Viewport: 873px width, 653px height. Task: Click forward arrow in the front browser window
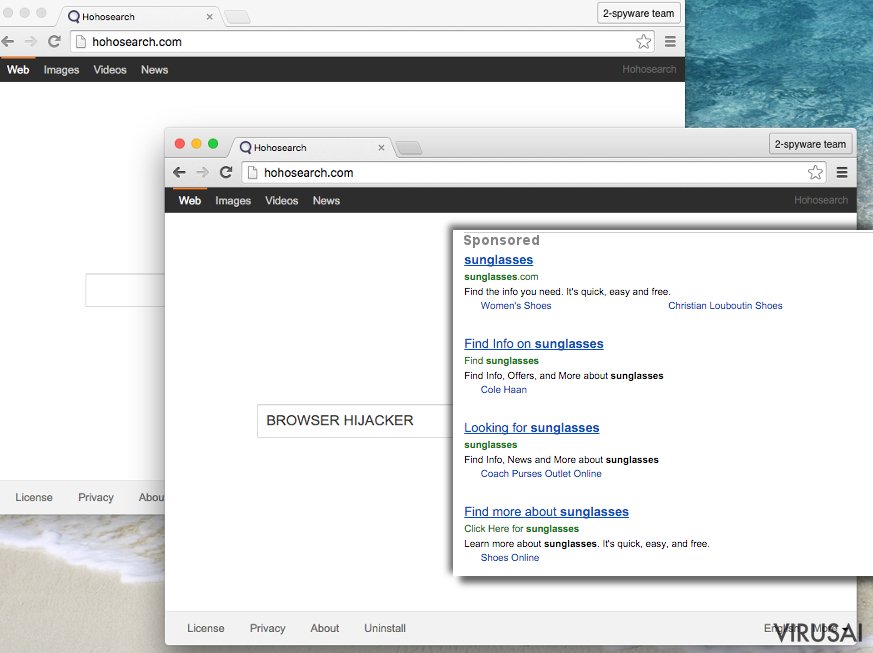(x=203, y=173)
